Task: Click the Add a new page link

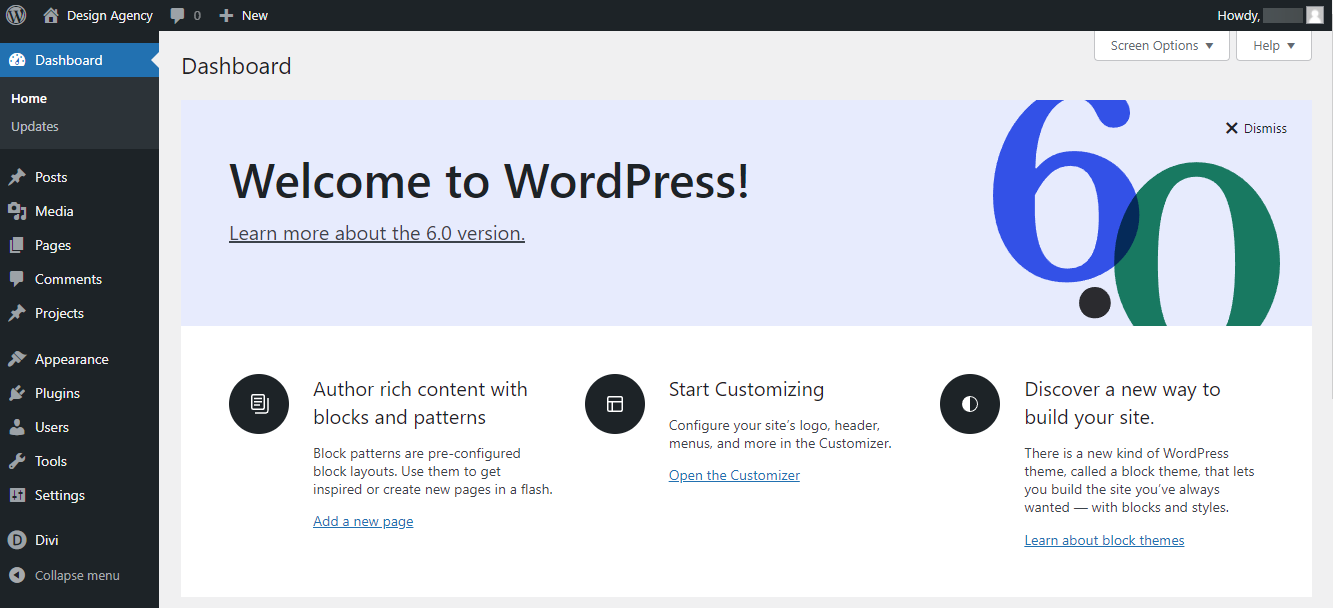Action: pos(363,521)
